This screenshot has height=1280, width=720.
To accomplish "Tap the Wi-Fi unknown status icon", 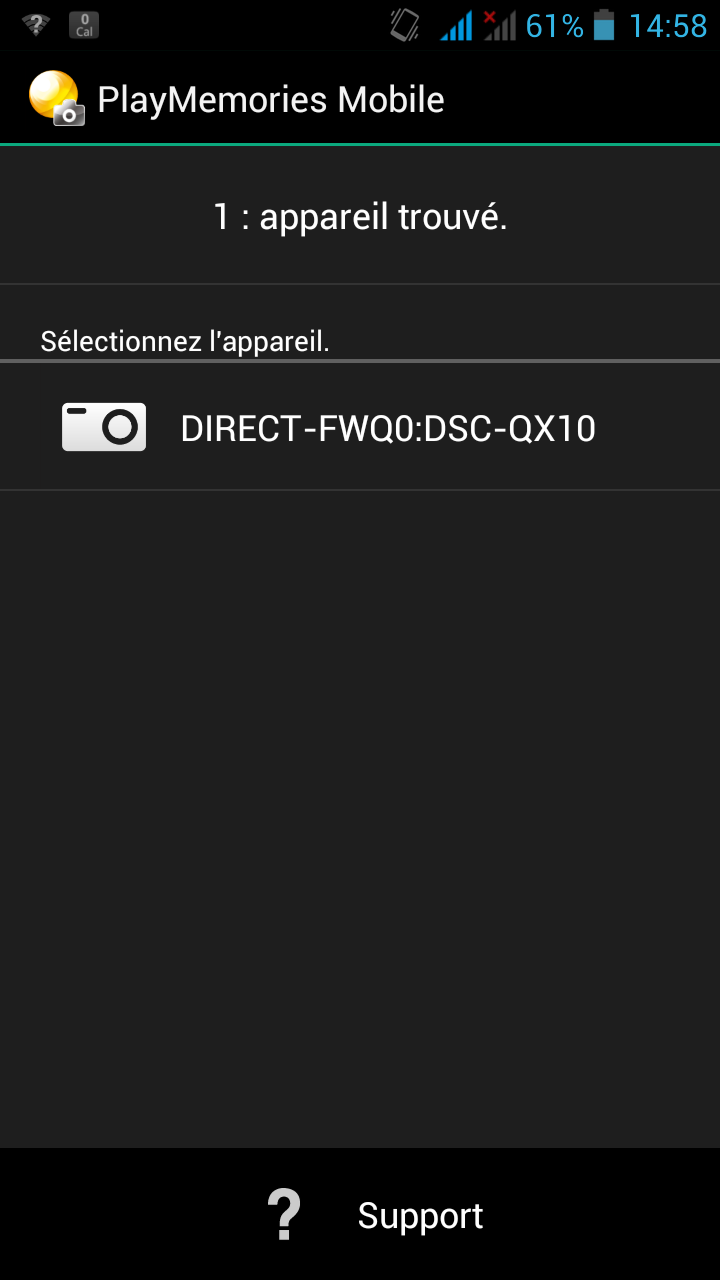I will tap(36, 25).
